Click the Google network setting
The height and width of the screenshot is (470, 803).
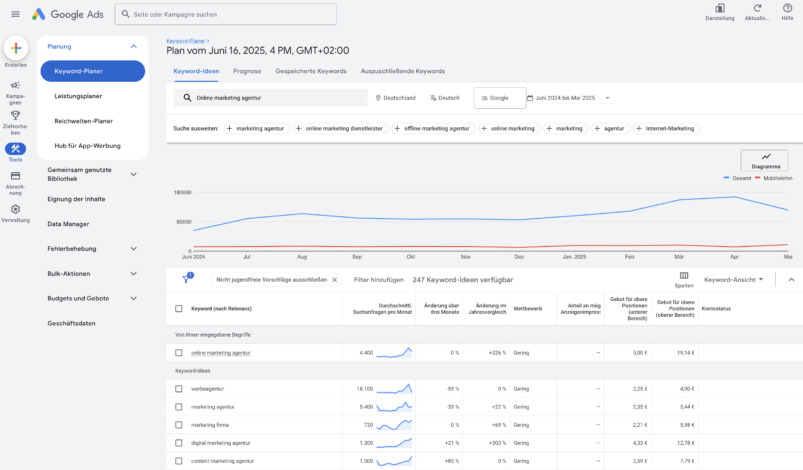click(x=500, y=98)
